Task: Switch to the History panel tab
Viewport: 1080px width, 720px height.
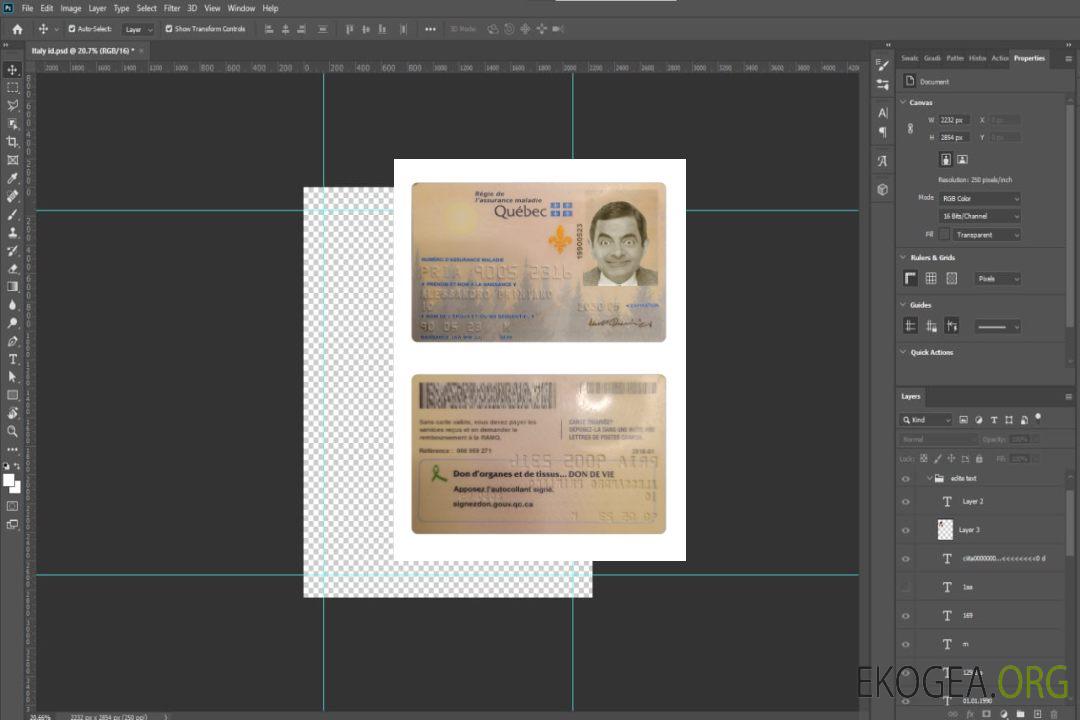Action: click(x=977, y=58)
